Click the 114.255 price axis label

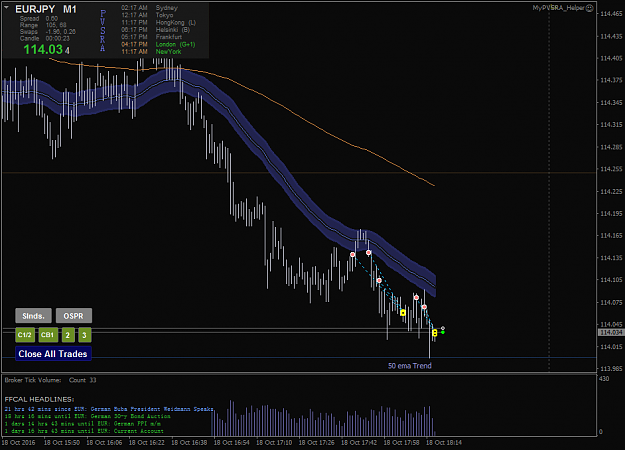tap(611, 169)
